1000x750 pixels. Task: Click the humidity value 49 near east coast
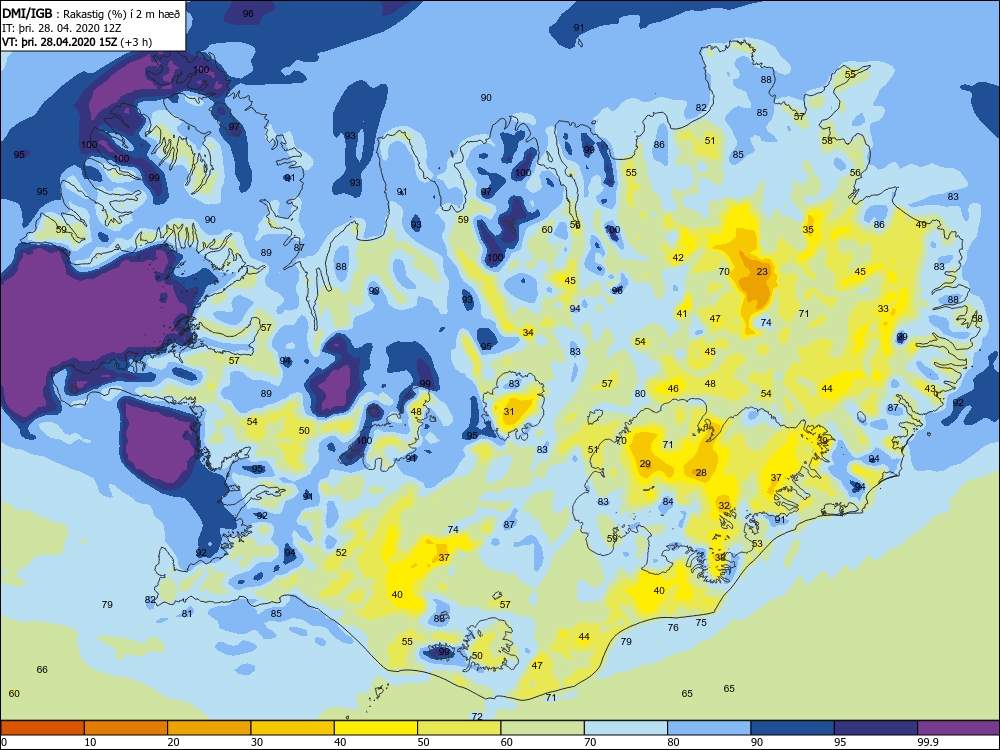pyautogui.click(x=921, y=224)
